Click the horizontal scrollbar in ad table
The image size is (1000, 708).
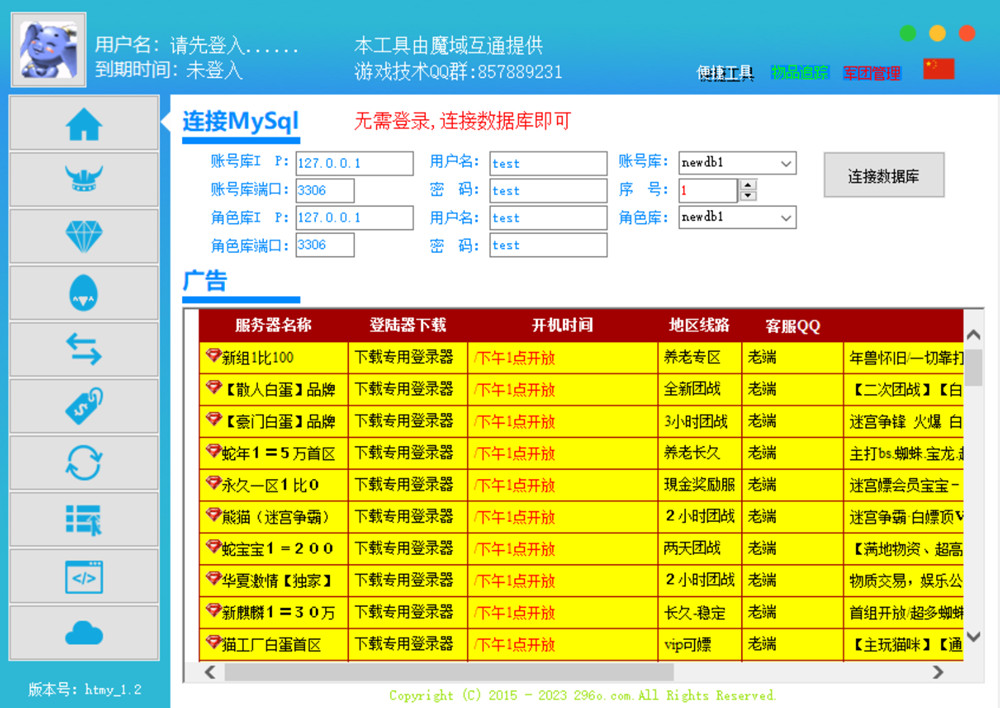pyautogui.click(x=570, y=673)
